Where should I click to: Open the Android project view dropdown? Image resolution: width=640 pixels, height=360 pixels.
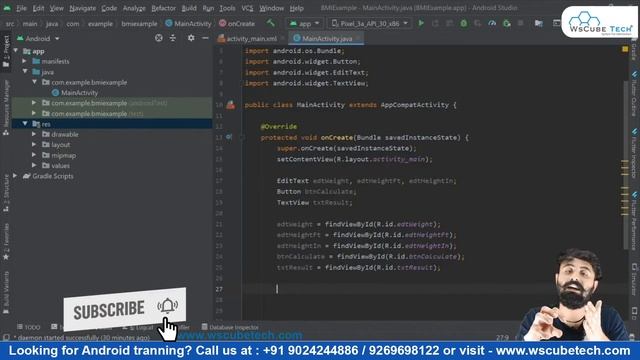pos(38,38)
